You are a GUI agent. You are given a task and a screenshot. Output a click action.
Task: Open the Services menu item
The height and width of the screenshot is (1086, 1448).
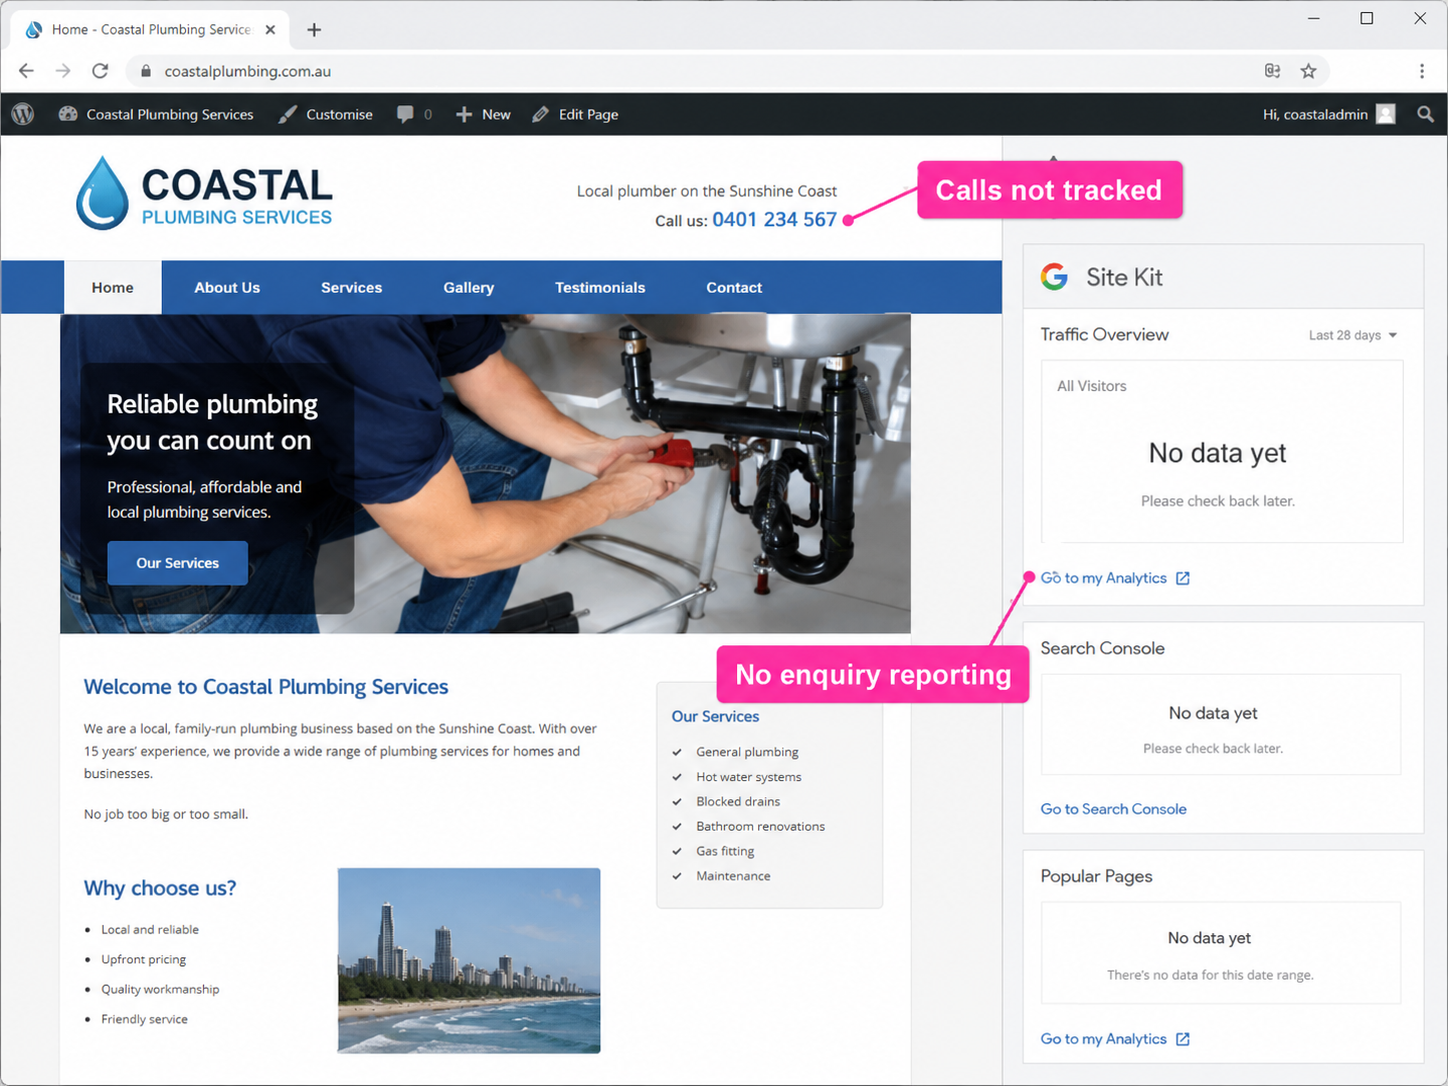point(351,287)
